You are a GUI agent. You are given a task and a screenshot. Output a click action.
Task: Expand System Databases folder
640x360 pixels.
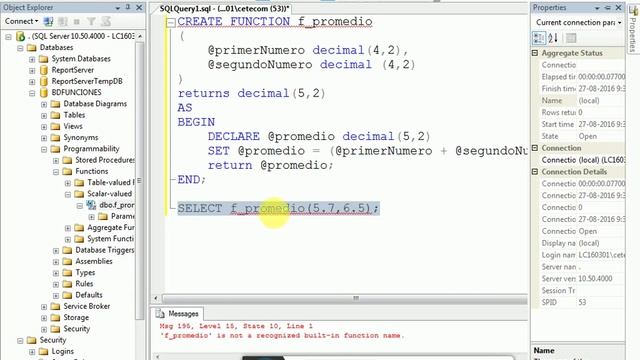click(32, 59)
